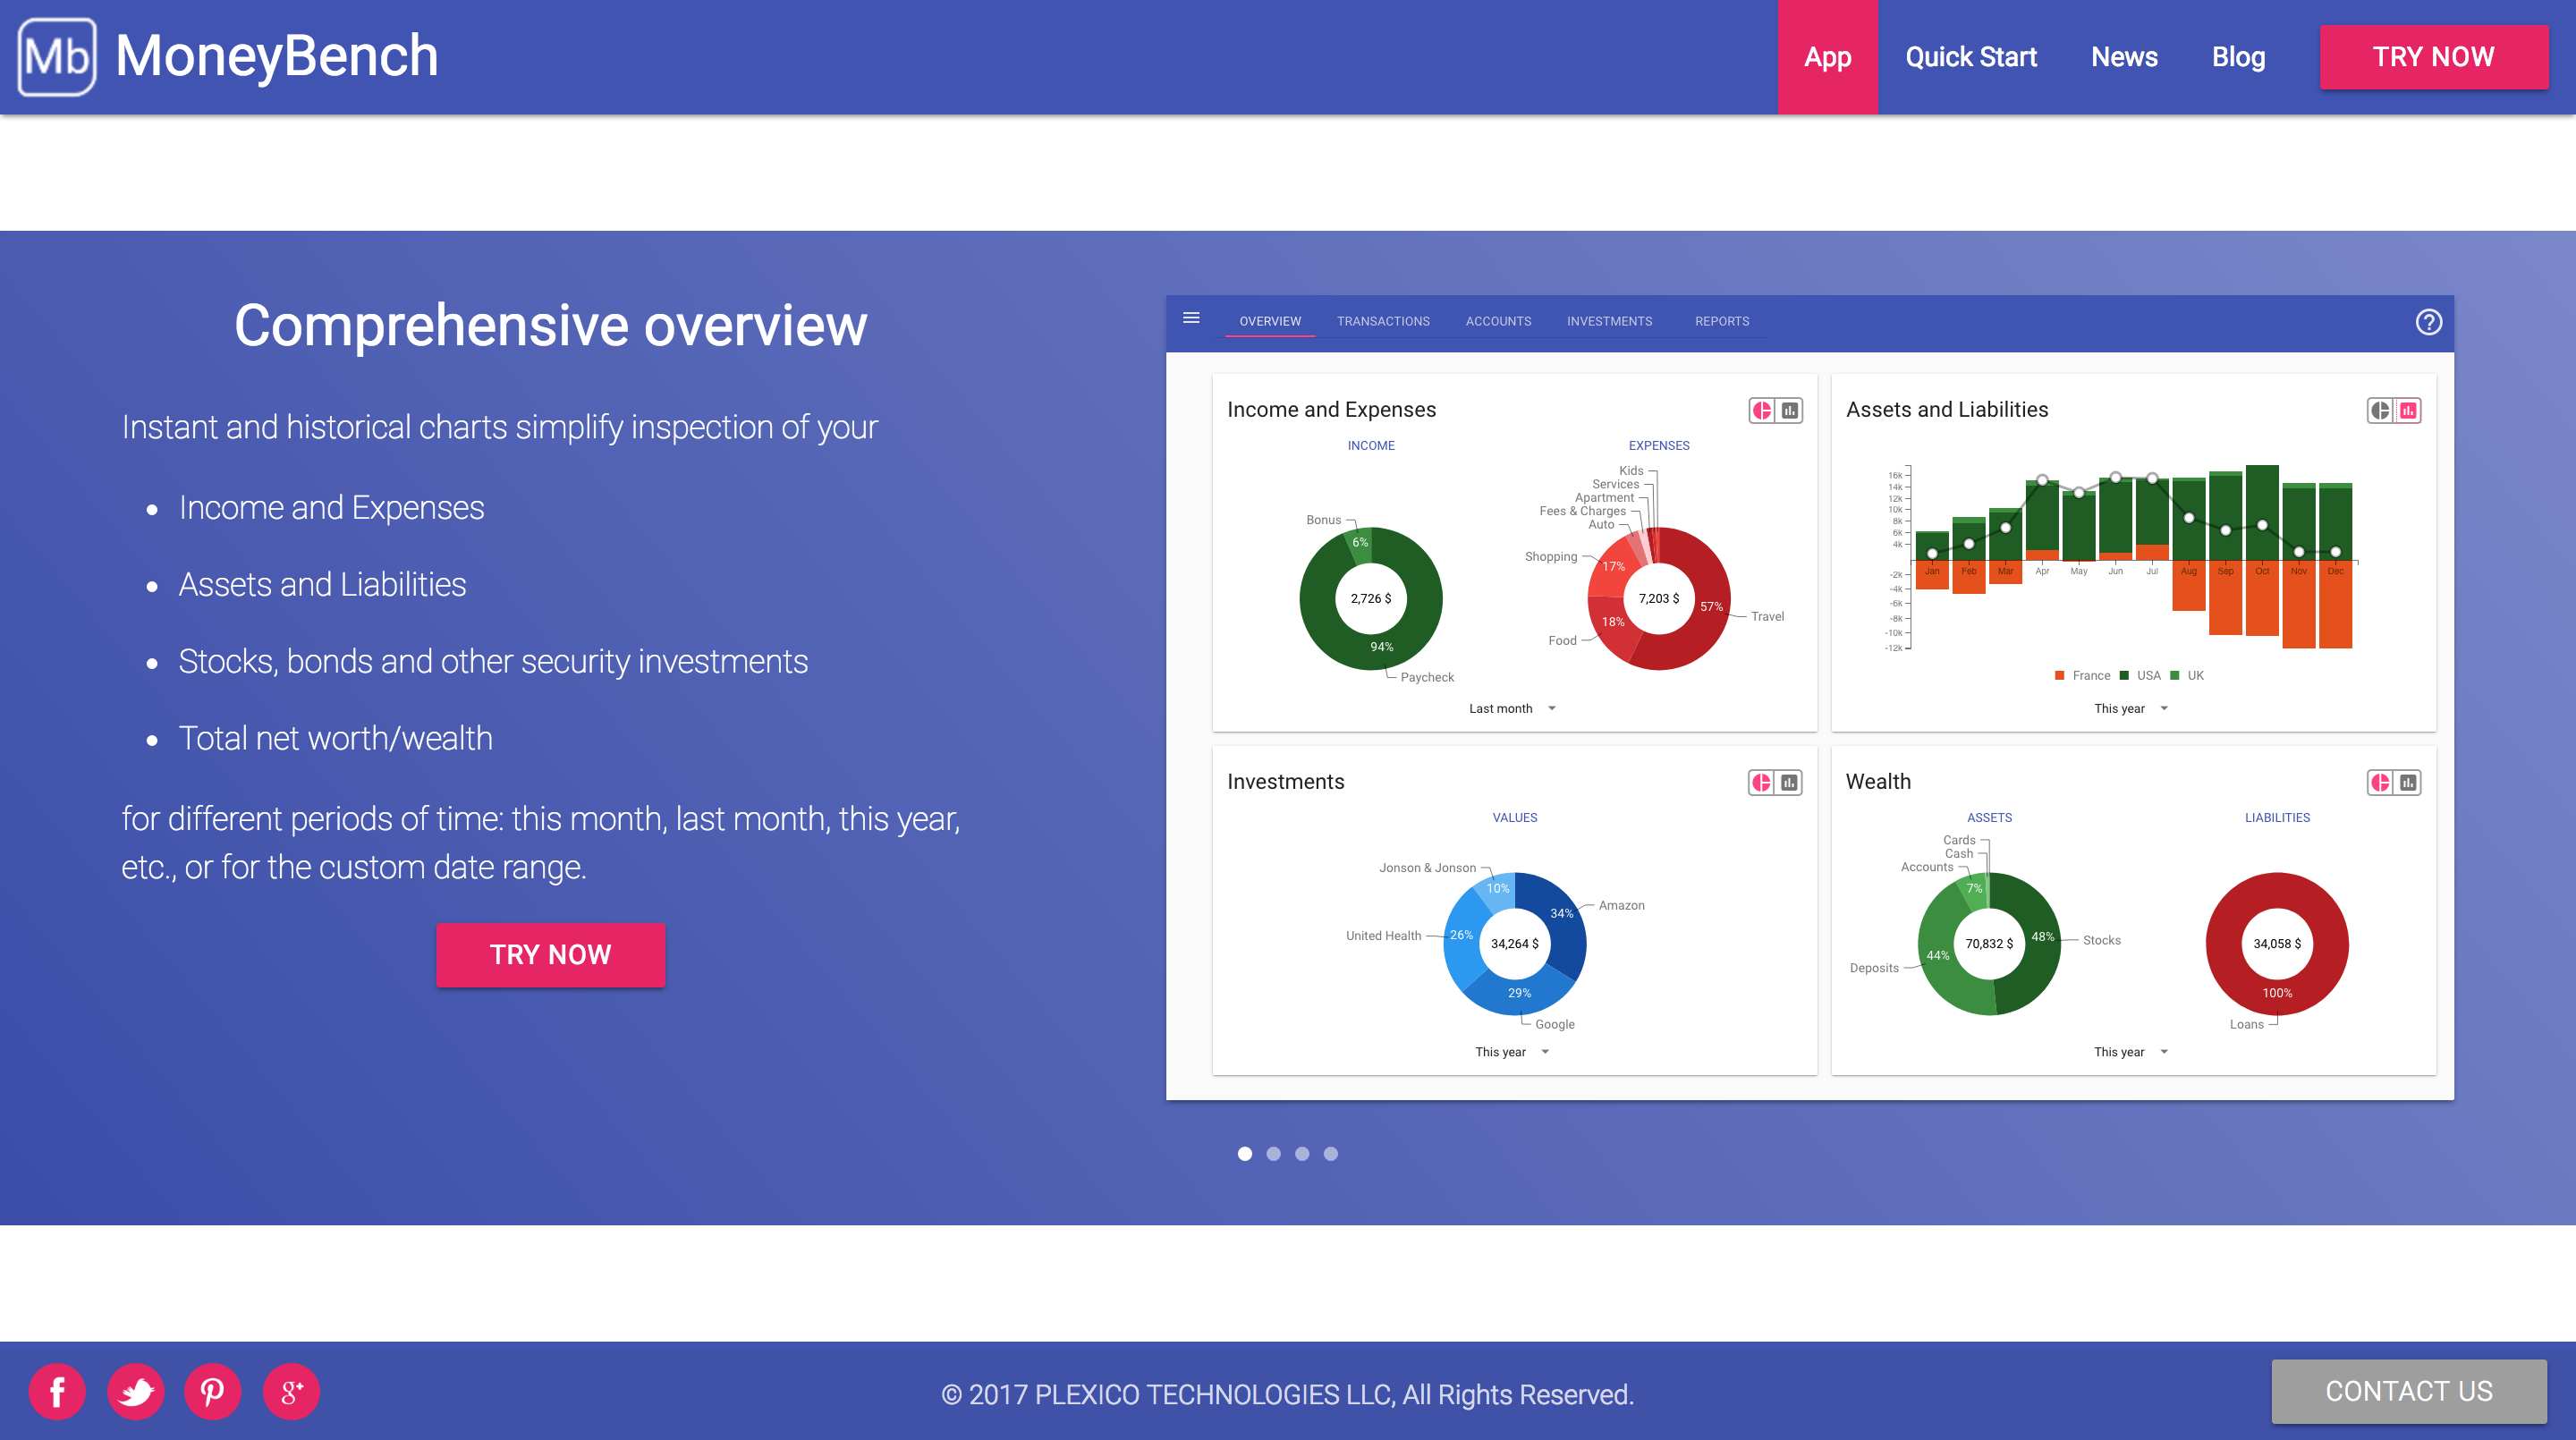Switch Income and Expenses to bar chart view
Screen dimensions: 2576x1440
point(1789,410)
